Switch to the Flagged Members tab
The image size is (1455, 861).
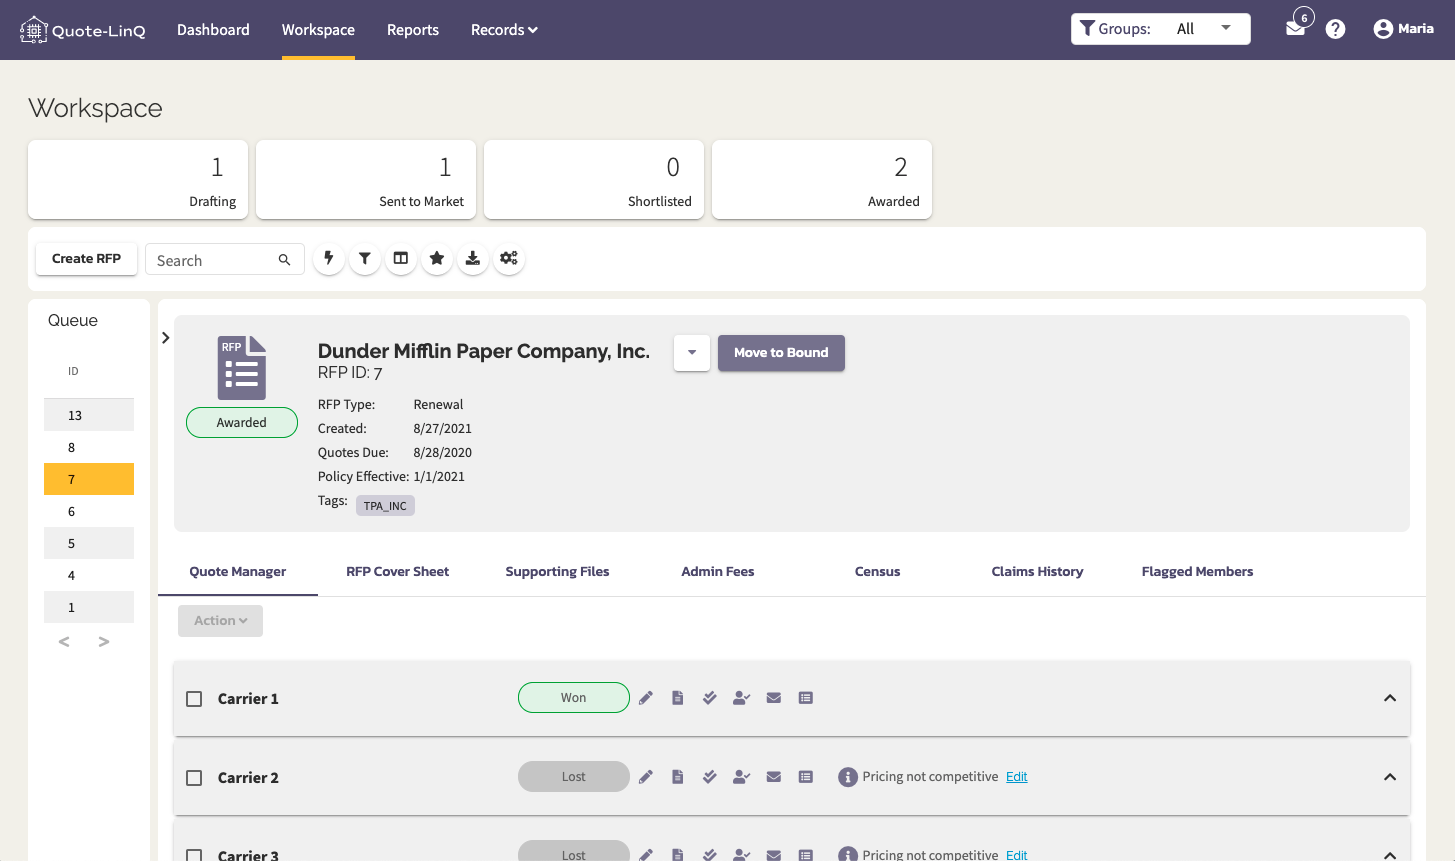tap(1198, 572)
